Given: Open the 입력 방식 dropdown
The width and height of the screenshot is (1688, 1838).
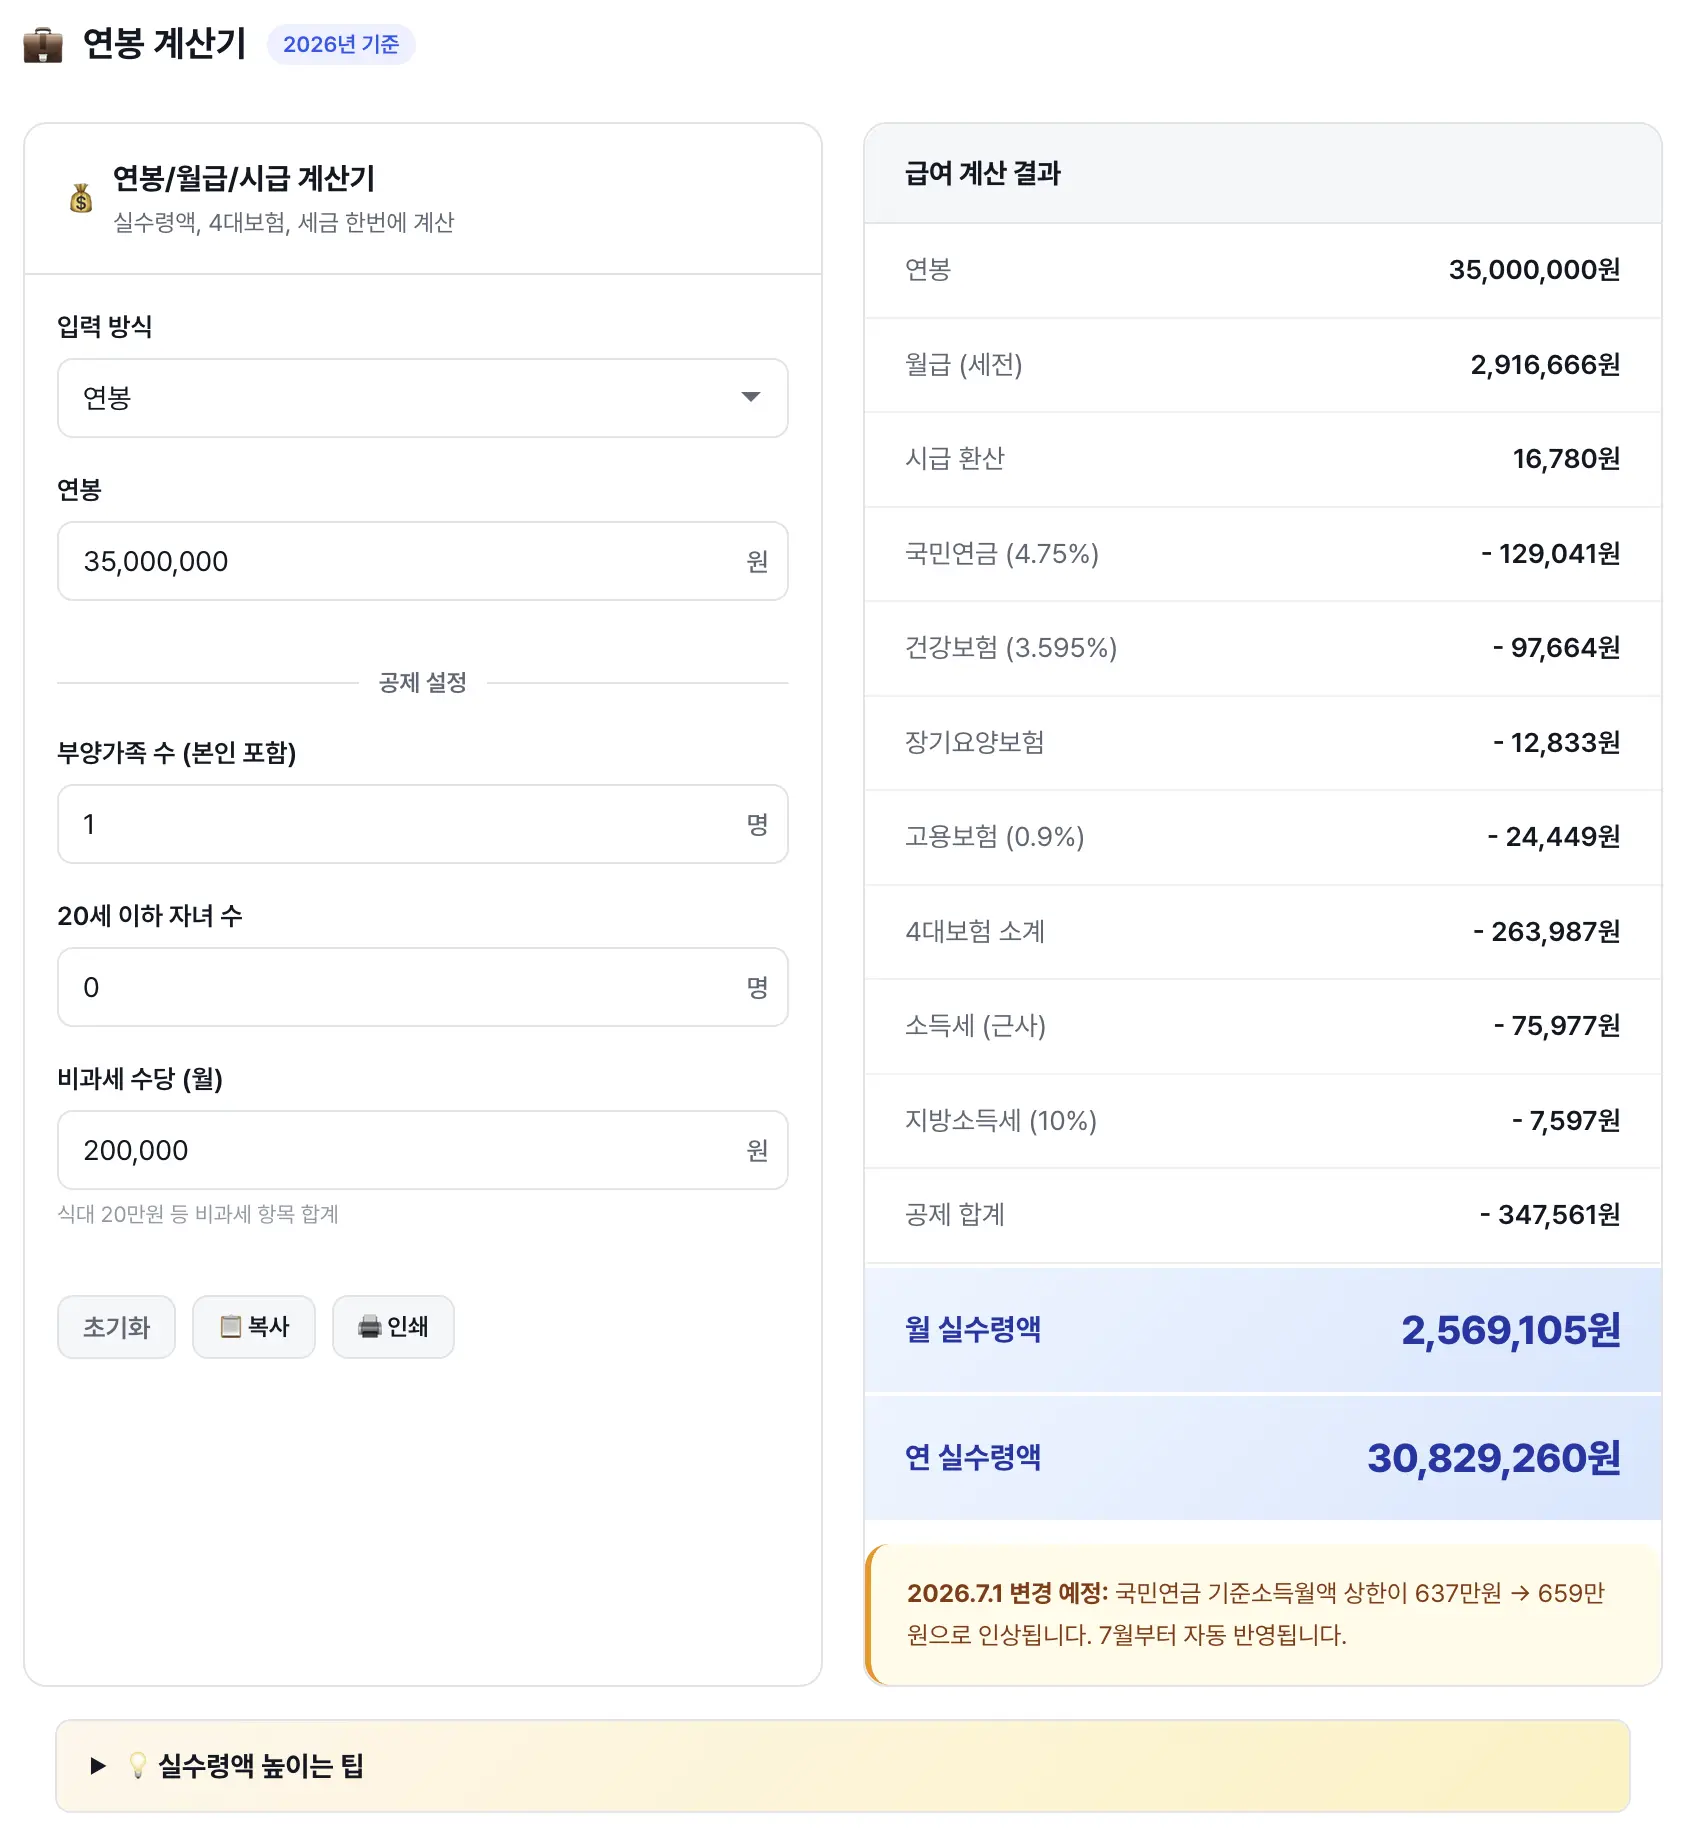Looking at the screenshot, I should click(422, 398).
